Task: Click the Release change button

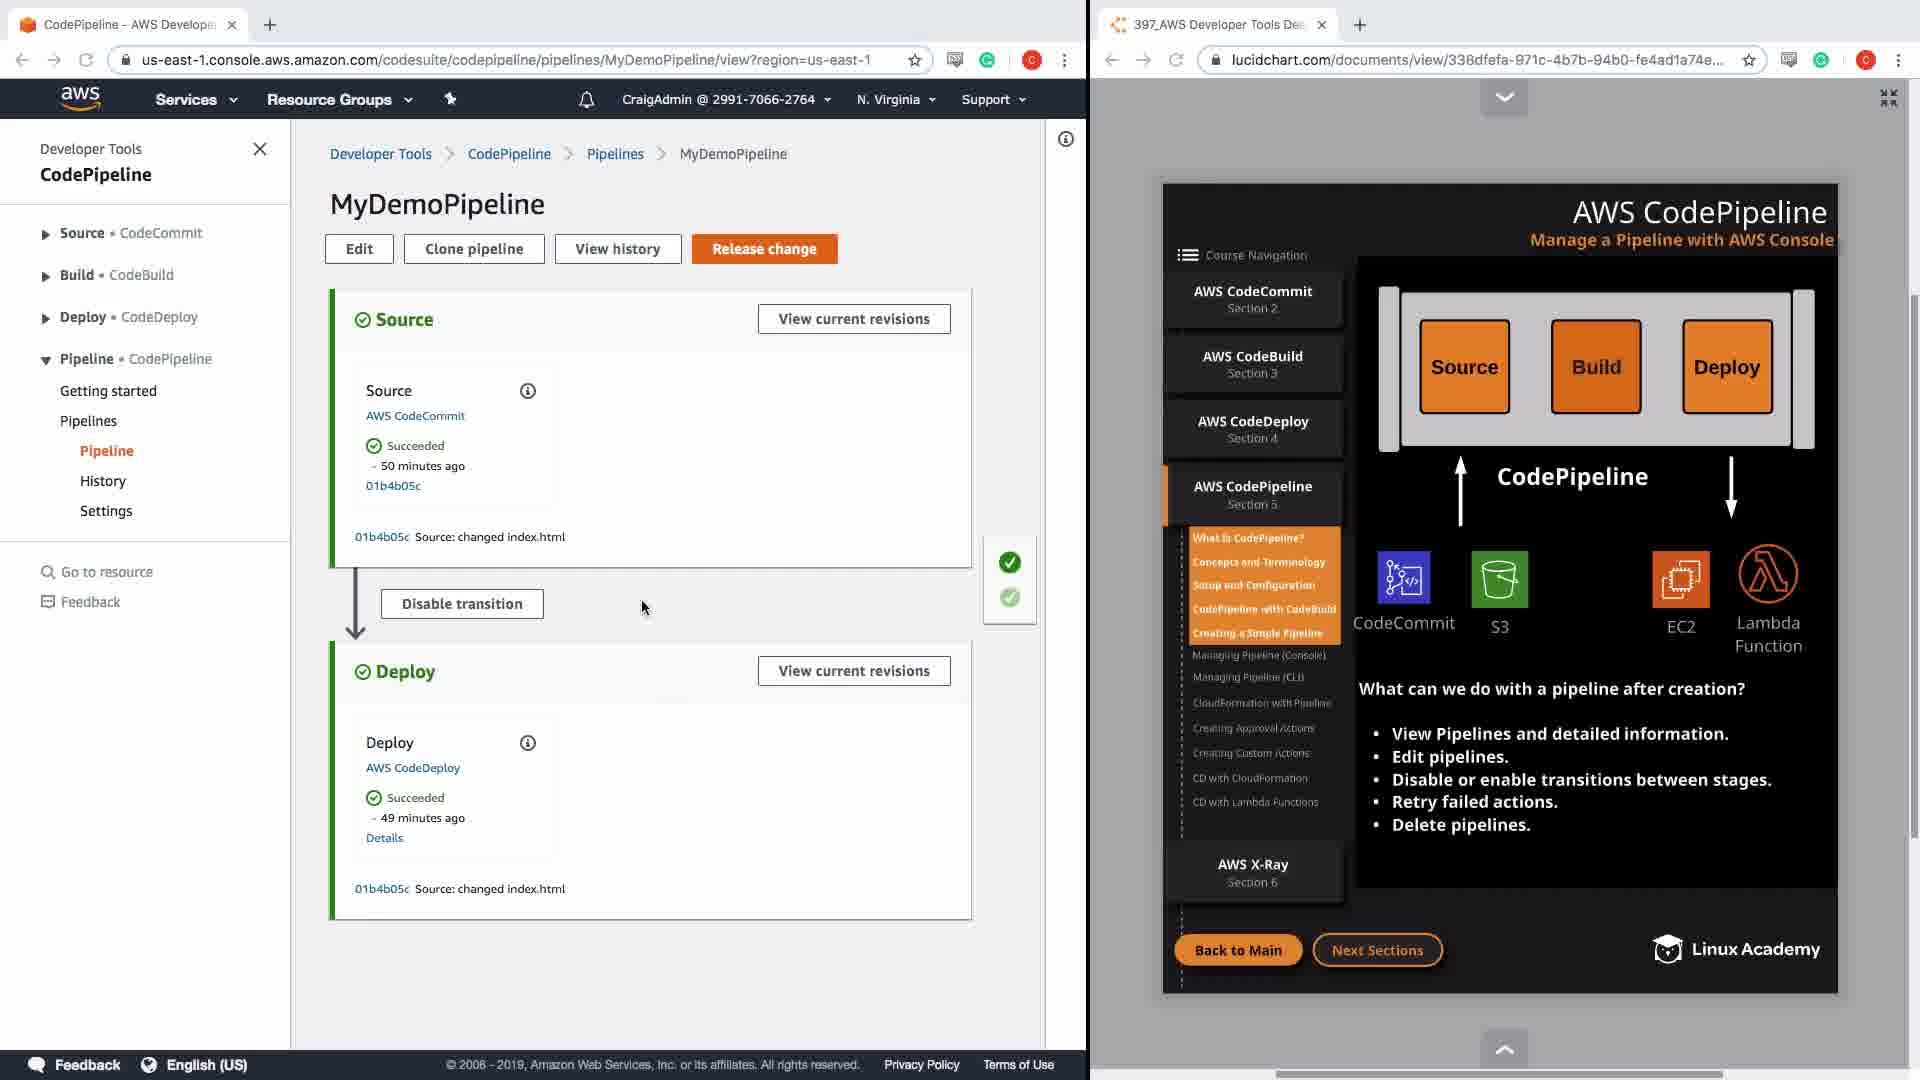Action: click(x=764, y=249)
